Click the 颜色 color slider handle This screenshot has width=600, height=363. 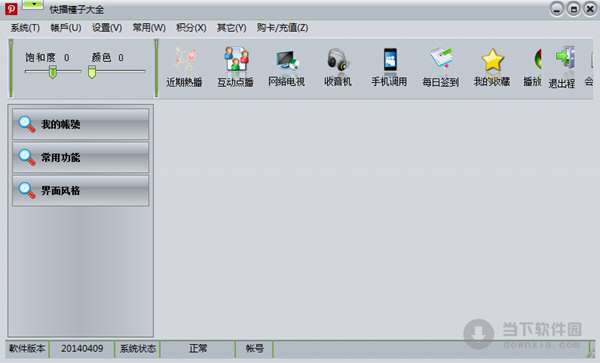pos(92,72)
